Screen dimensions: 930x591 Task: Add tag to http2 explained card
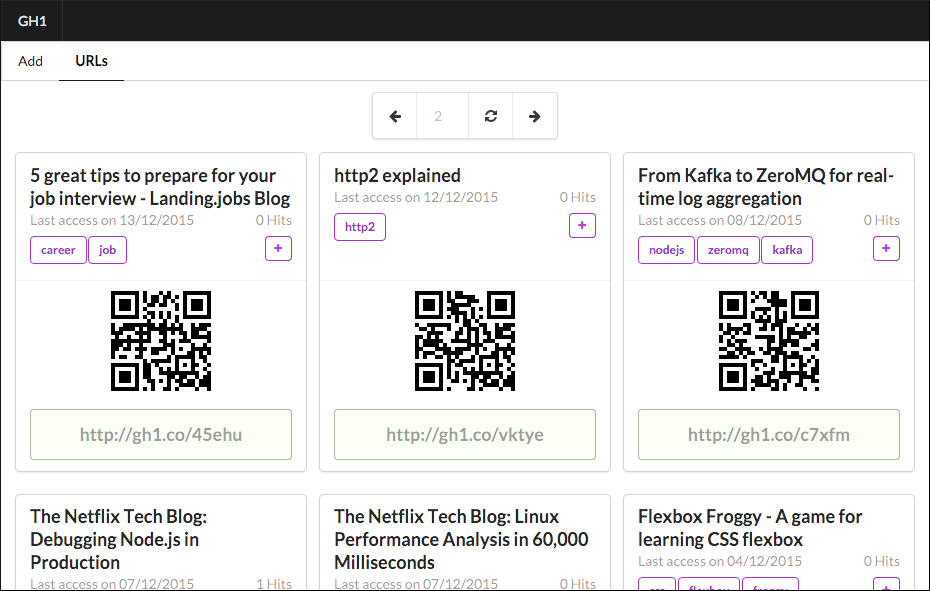582,225
